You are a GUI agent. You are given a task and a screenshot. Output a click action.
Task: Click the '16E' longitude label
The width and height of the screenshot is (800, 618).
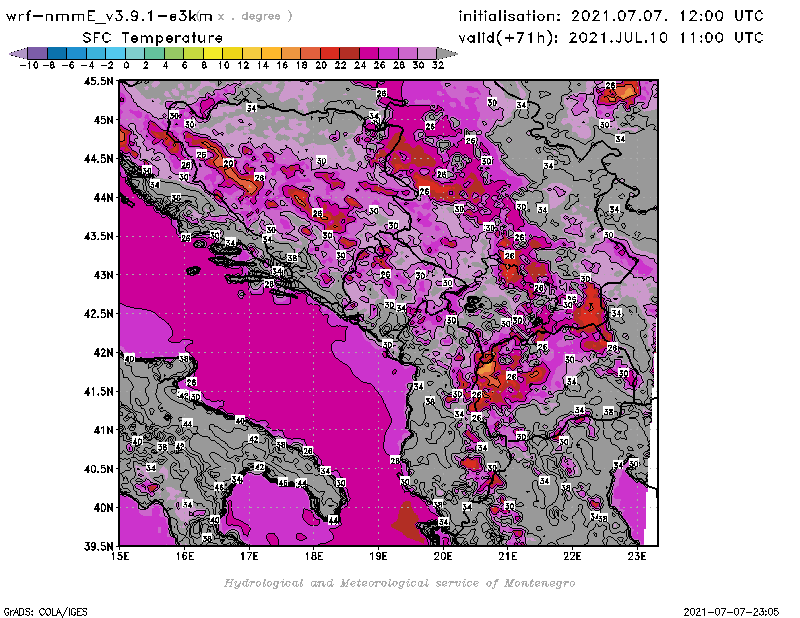[x=185, y=556]
